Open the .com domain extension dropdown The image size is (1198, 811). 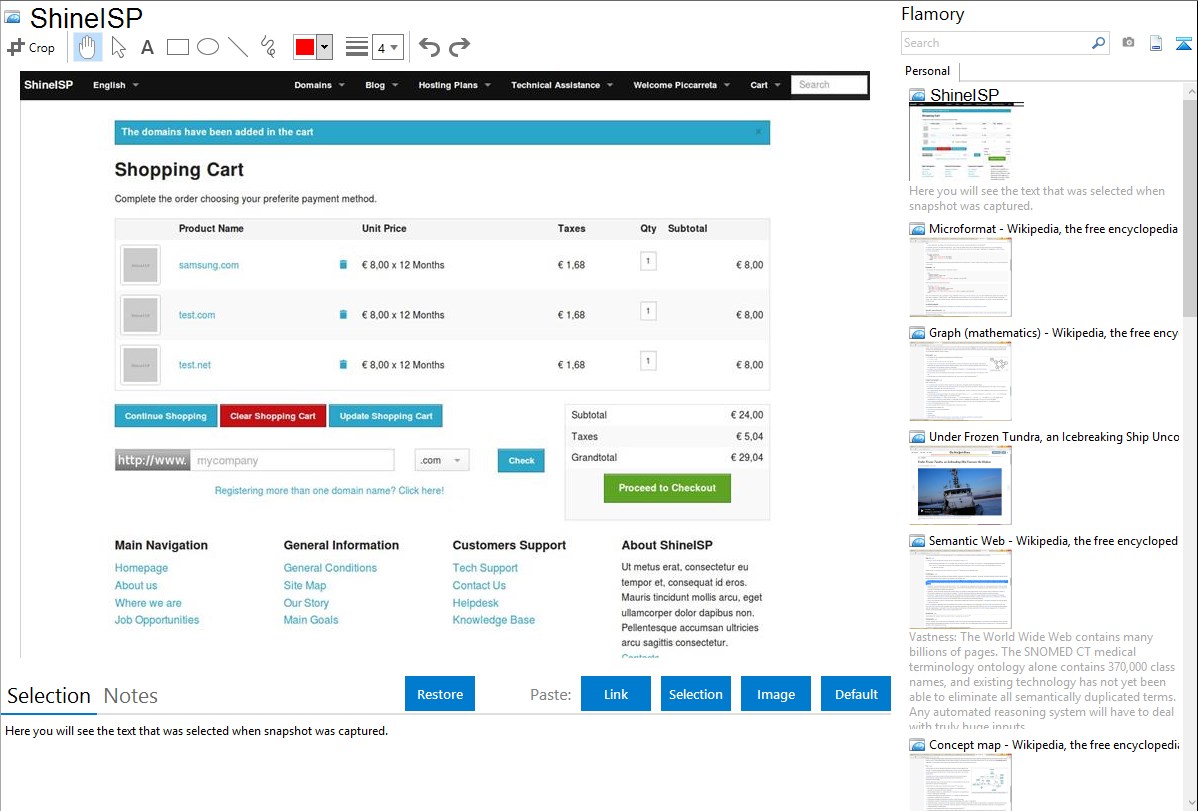pyautogui.click(x=442, y=460)
